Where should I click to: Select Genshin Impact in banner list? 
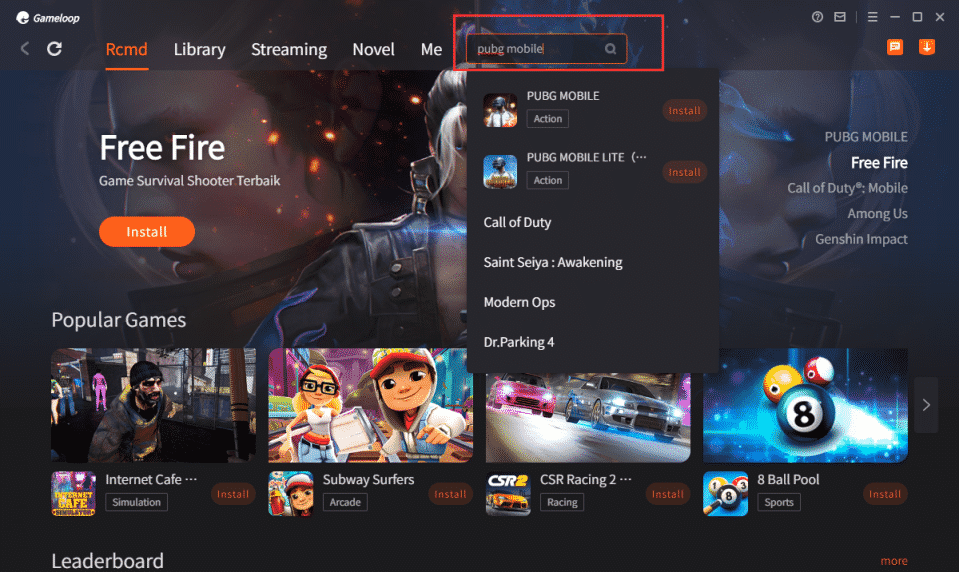click(861, 239)
